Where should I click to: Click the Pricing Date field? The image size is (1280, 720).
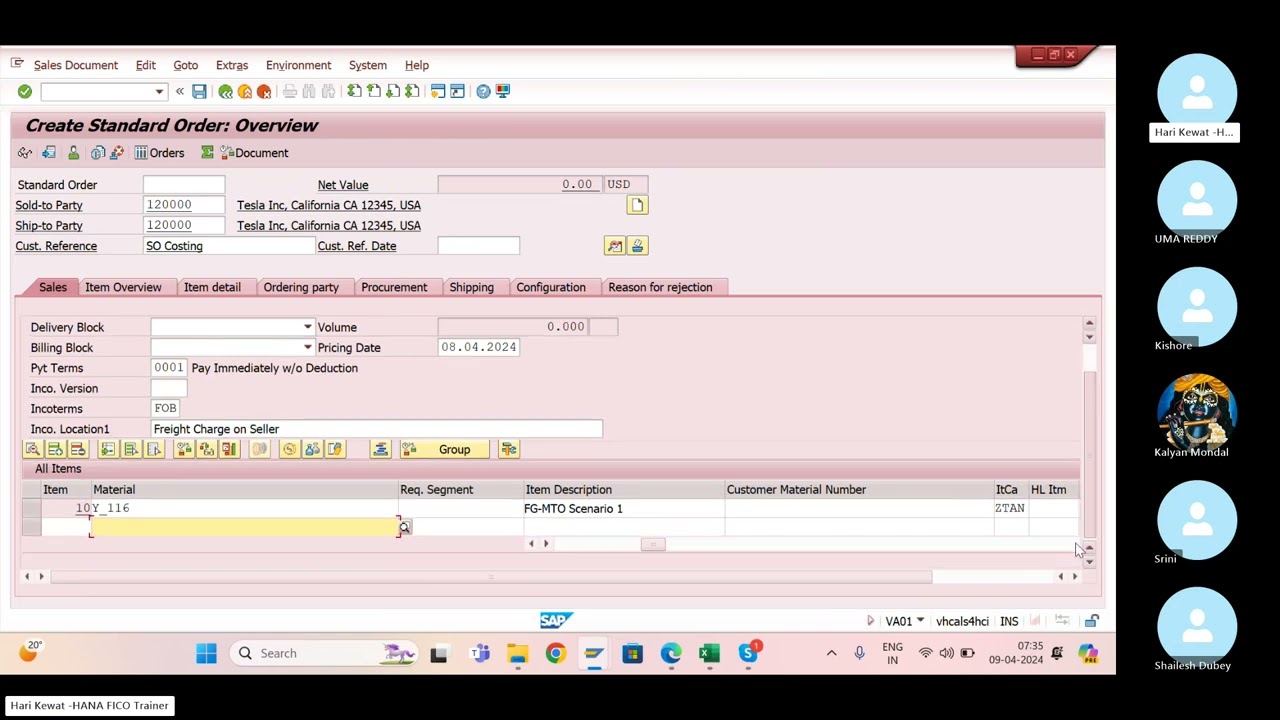click(478, 347)
